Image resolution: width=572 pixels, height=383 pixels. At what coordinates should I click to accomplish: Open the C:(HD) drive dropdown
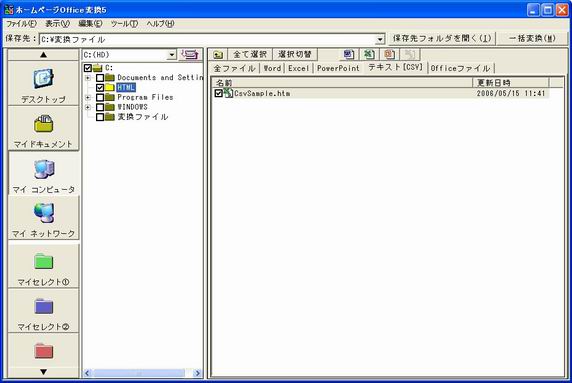point(171,55)
